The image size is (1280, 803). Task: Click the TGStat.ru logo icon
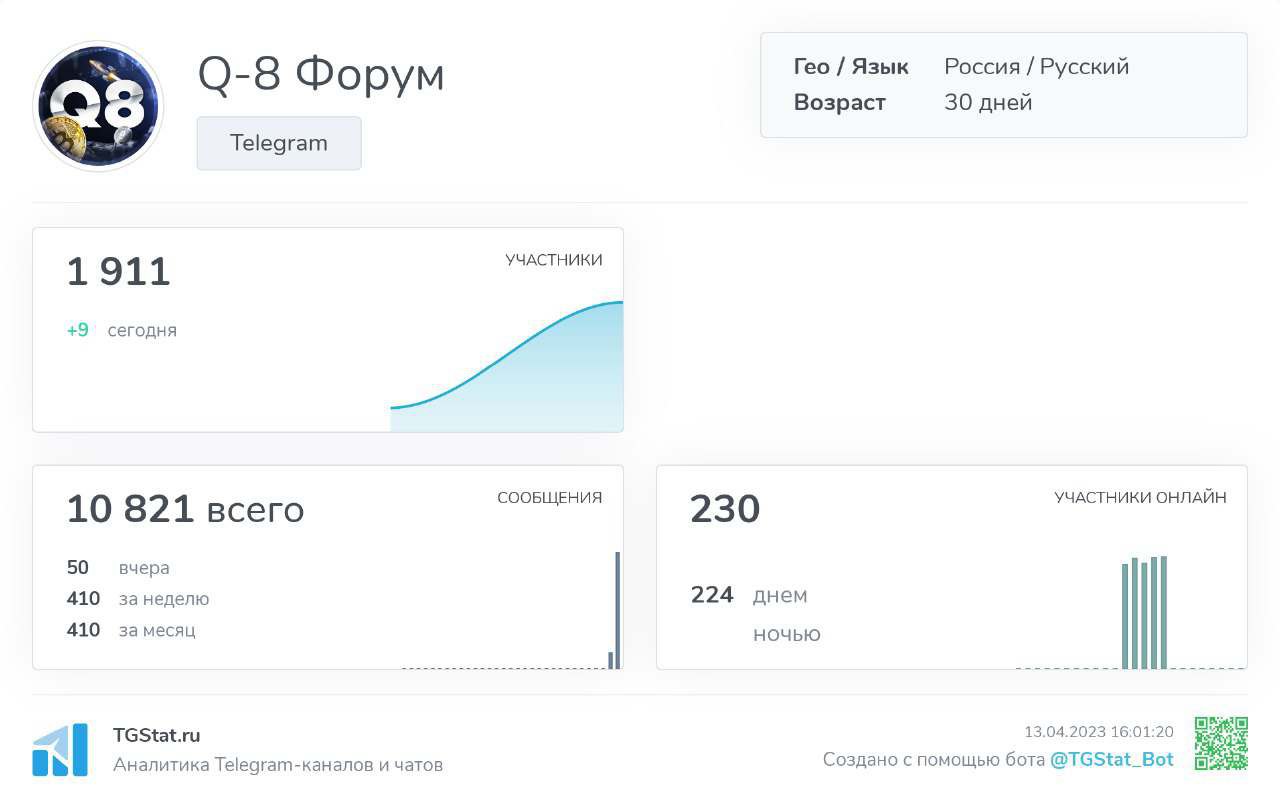click(x=60, y=750)
